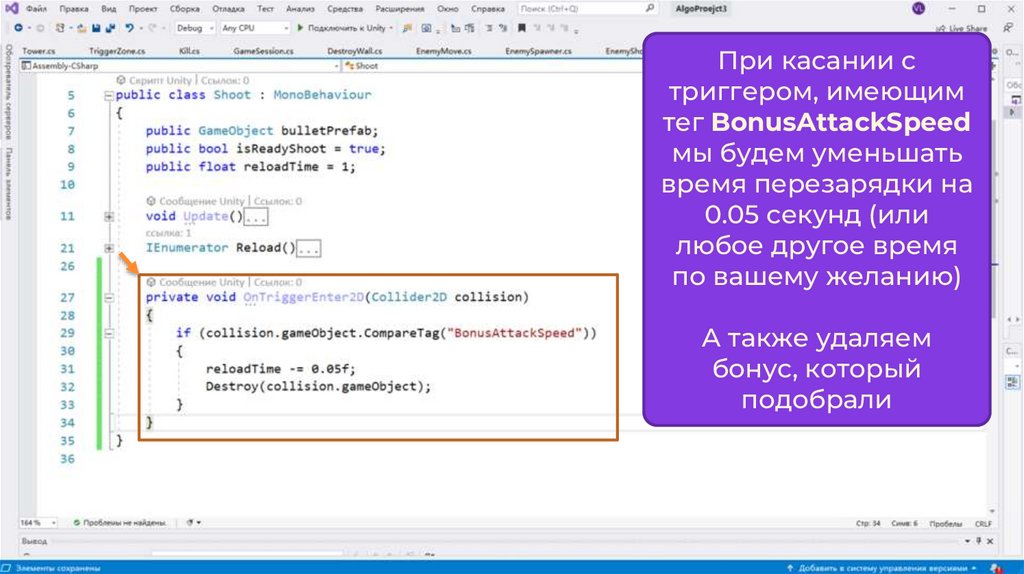
Task: Open the Отладка menu
Action: (229, 8)
